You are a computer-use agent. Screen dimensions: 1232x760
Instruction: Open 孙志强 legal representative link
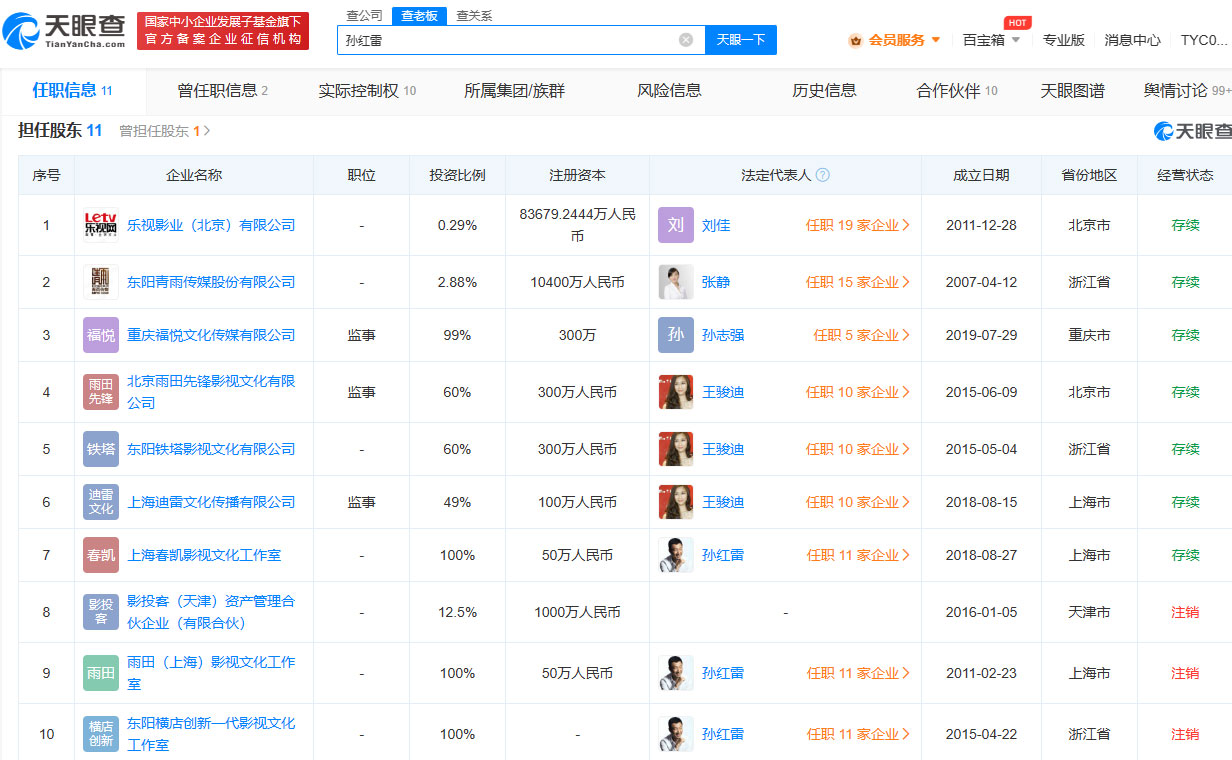point(722,335)
